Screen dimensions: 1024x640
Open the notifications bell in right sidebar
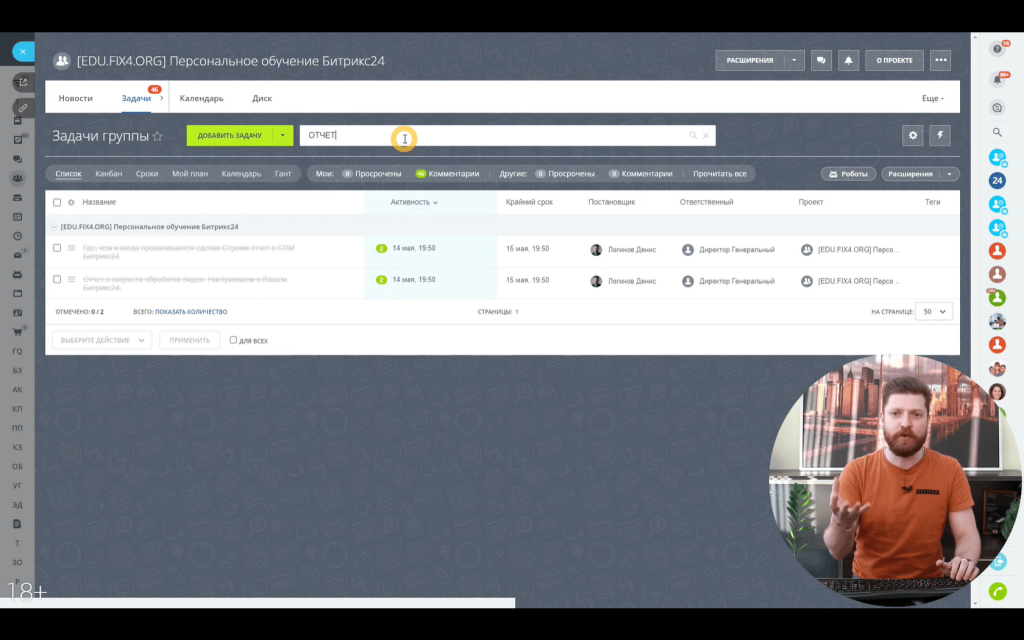pyautogui.click(x=997, y=79)
